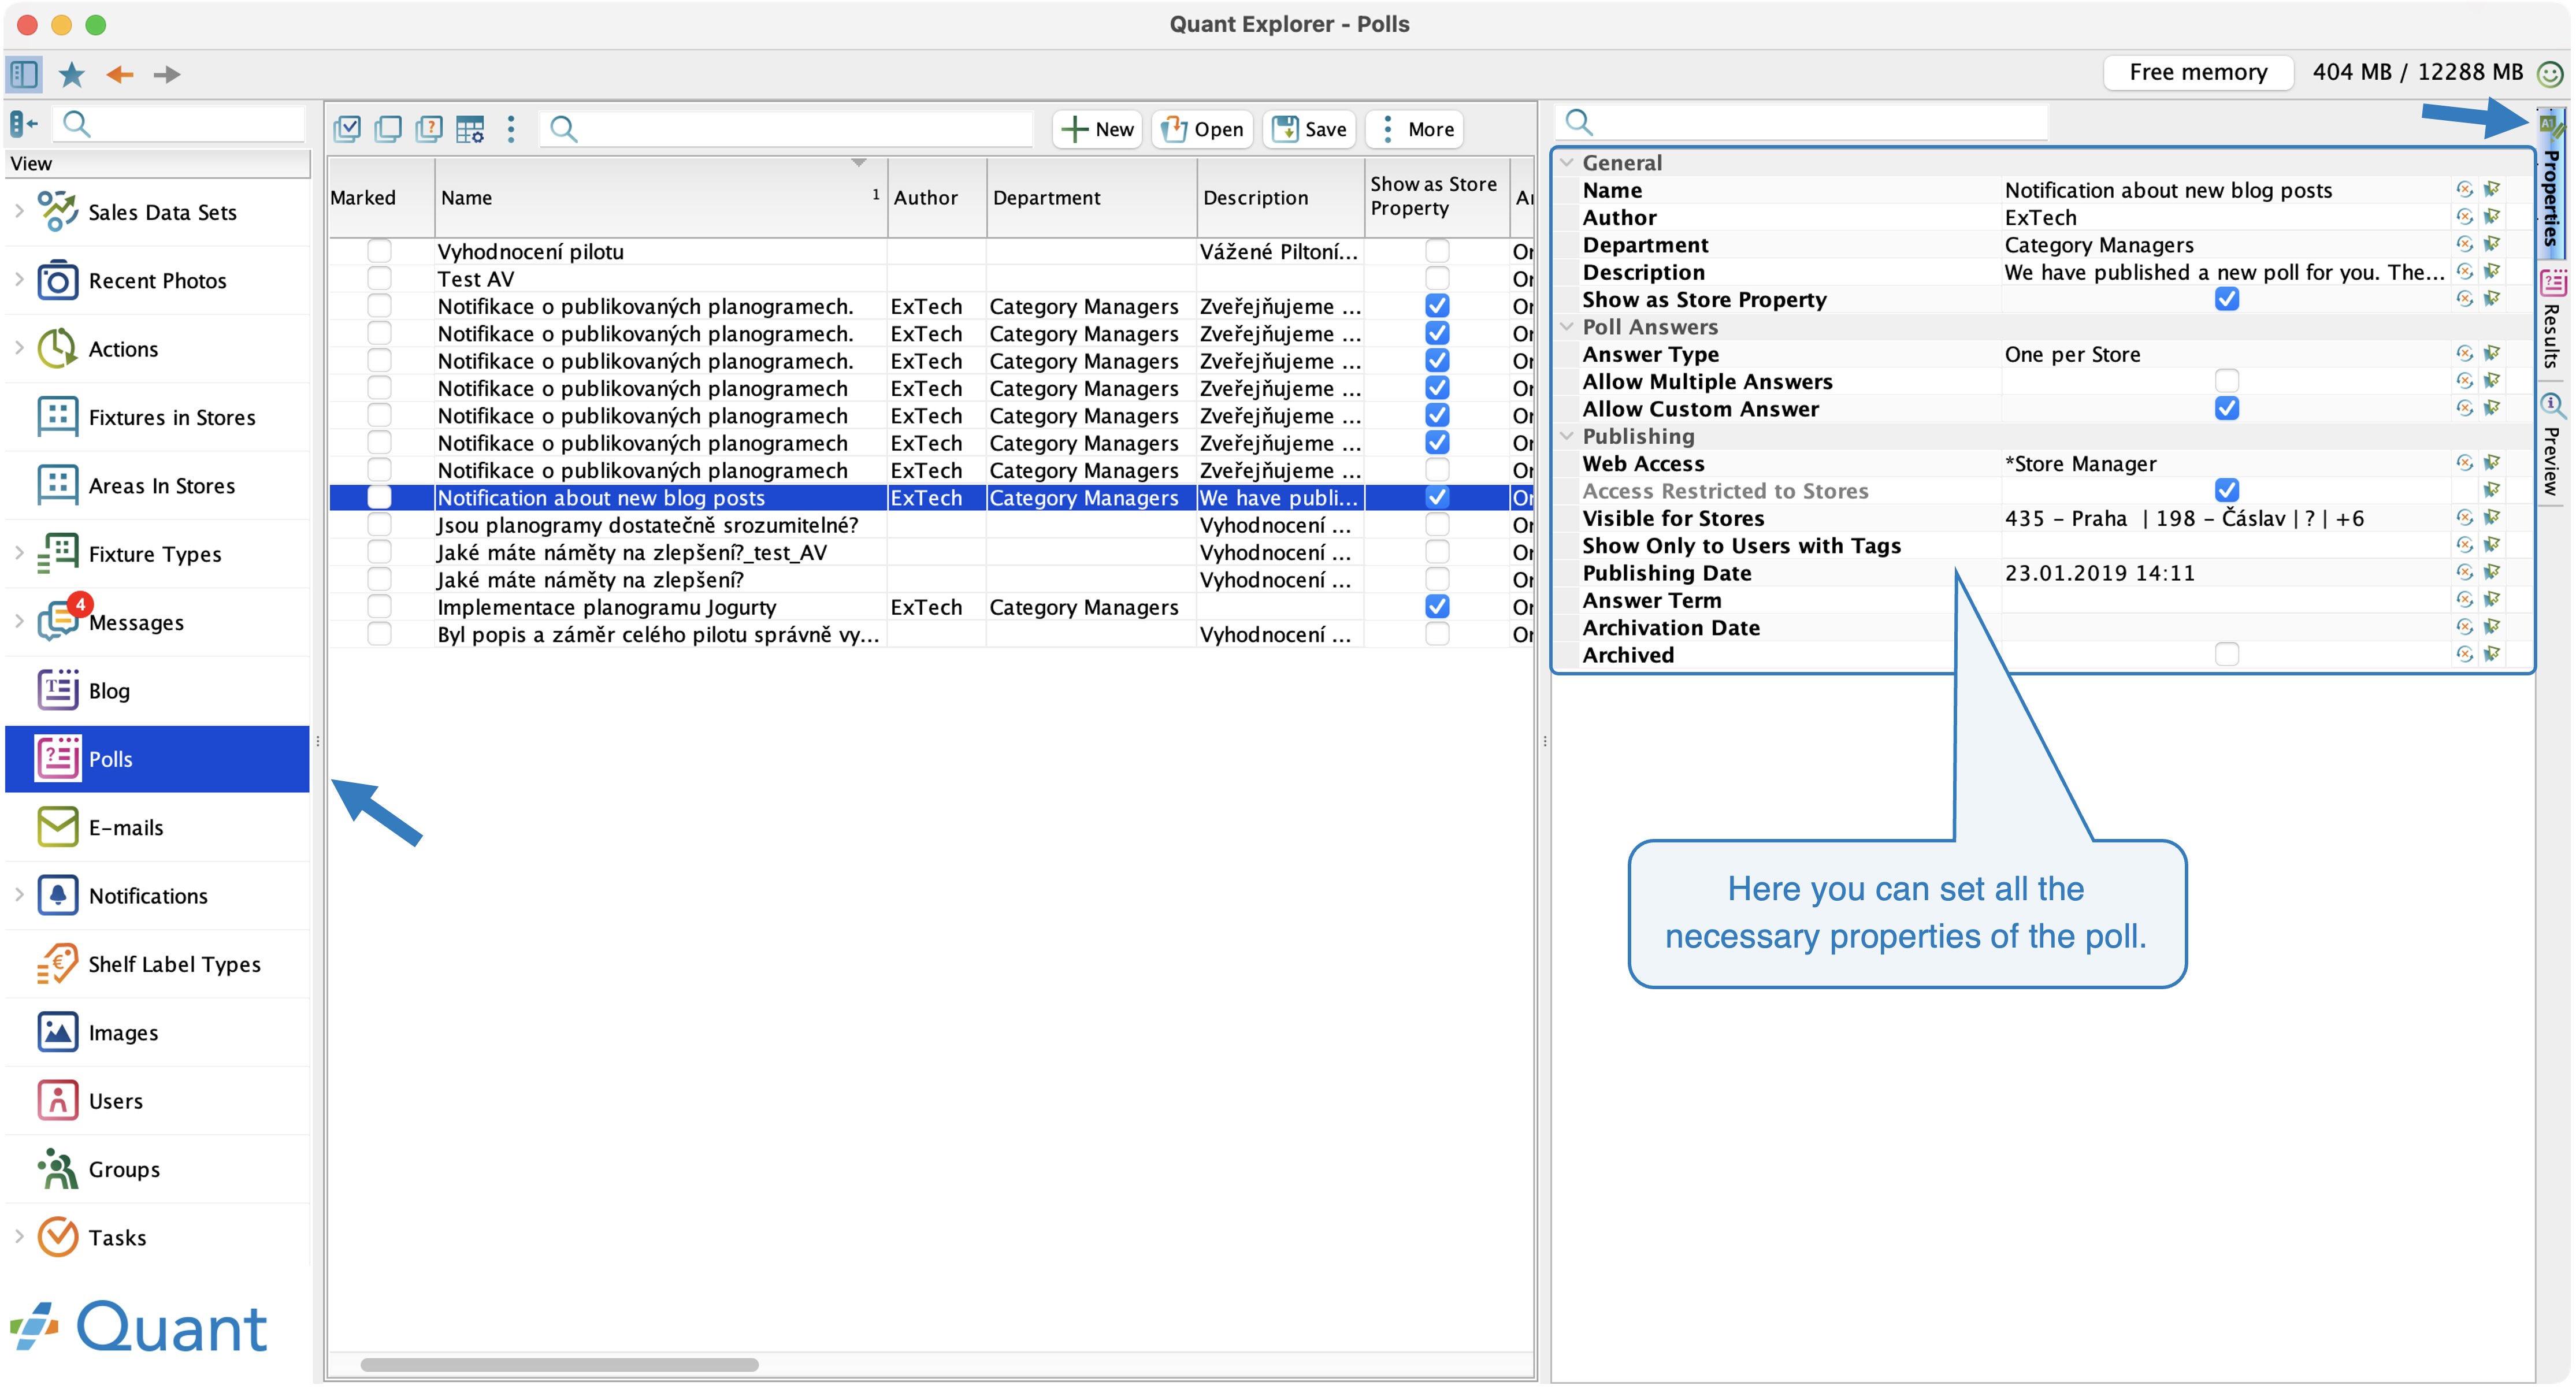Click the reset icon for Name property
Screen dimensions: 2576x1389
coord(2464,190)
